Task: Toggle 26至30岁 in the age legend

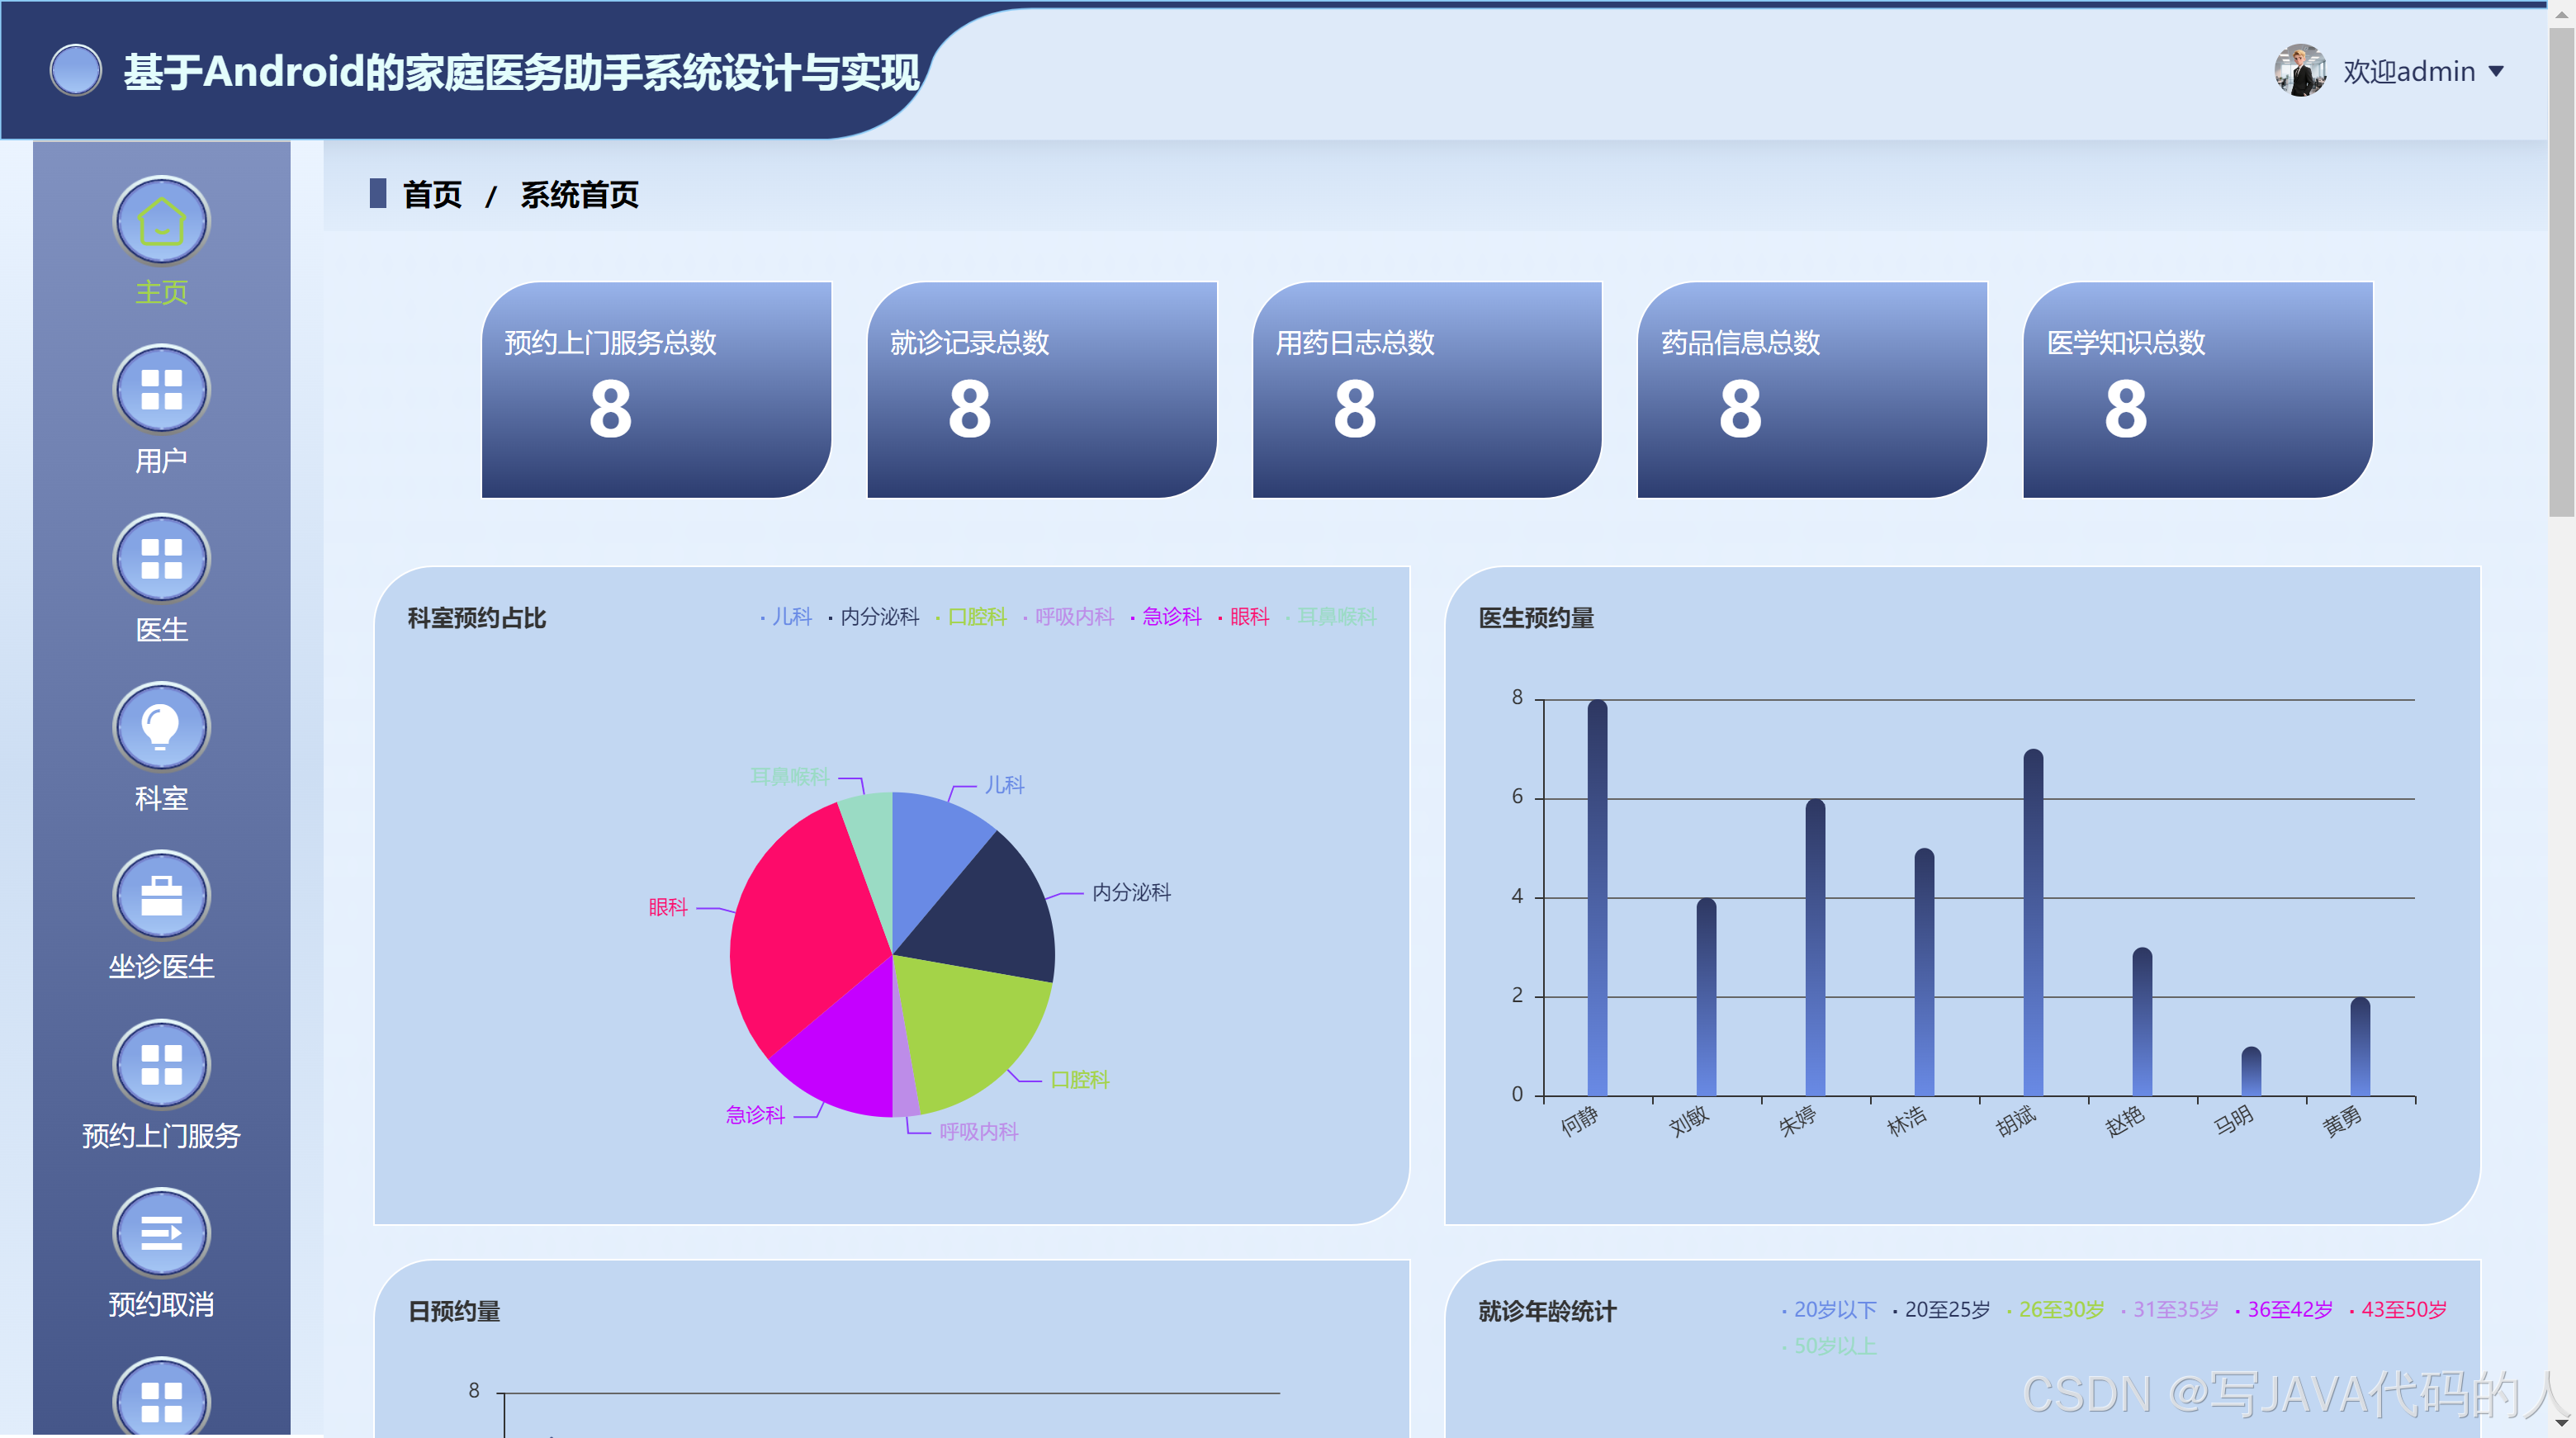Action: [2056, 1310]
